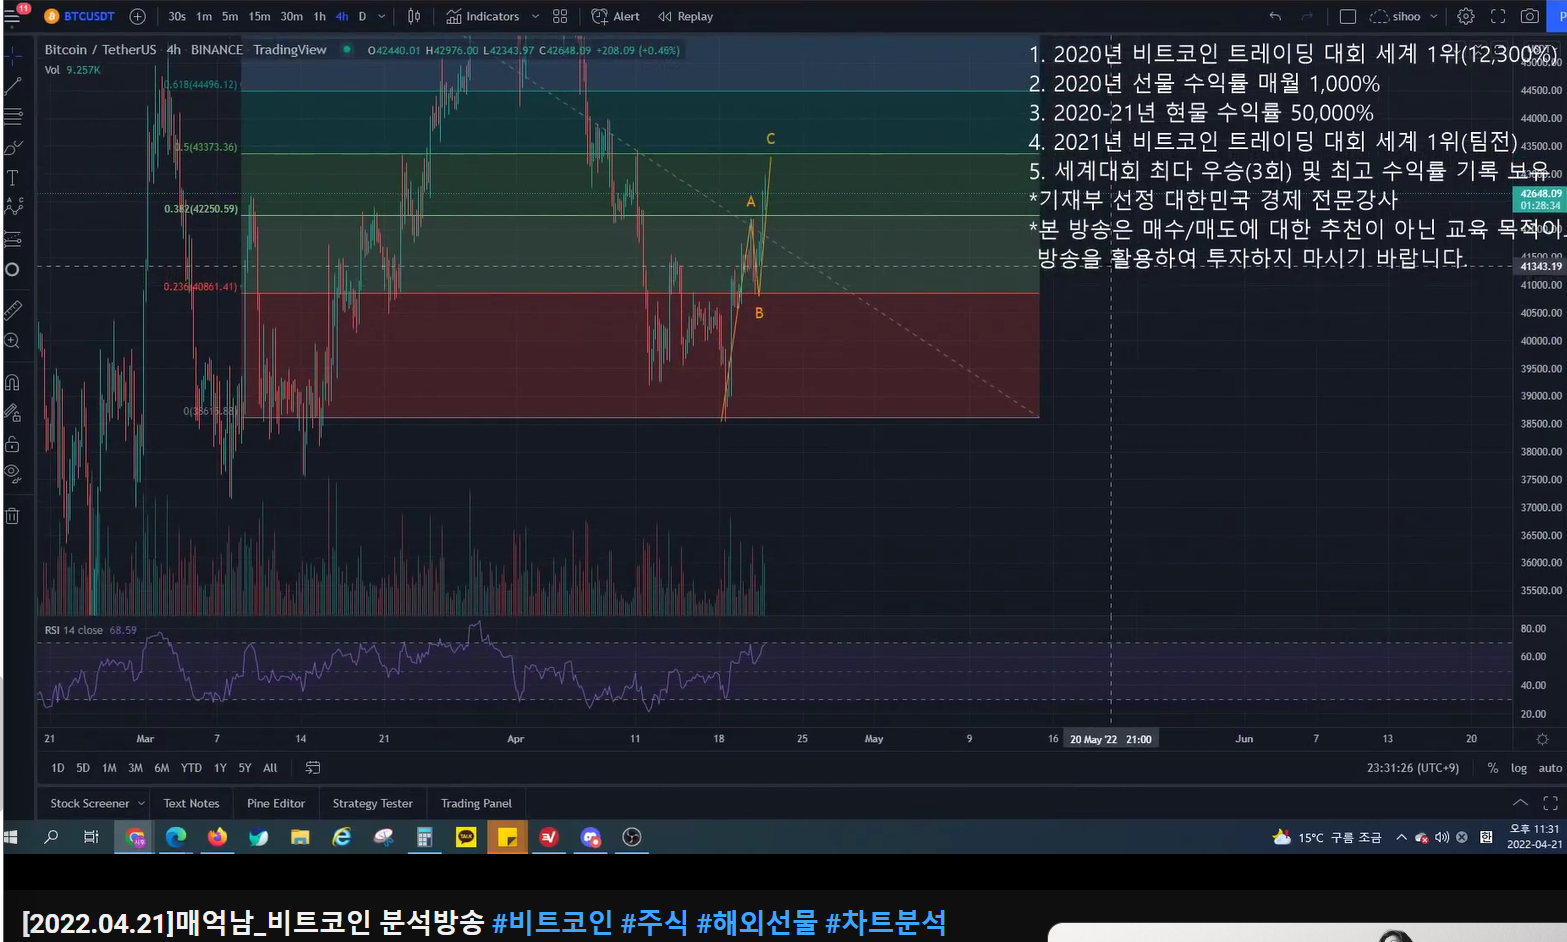The image size is (1567, 942).
Task: Open Windows Start menu
Action: pyautogui.click(x=12, y=837)
